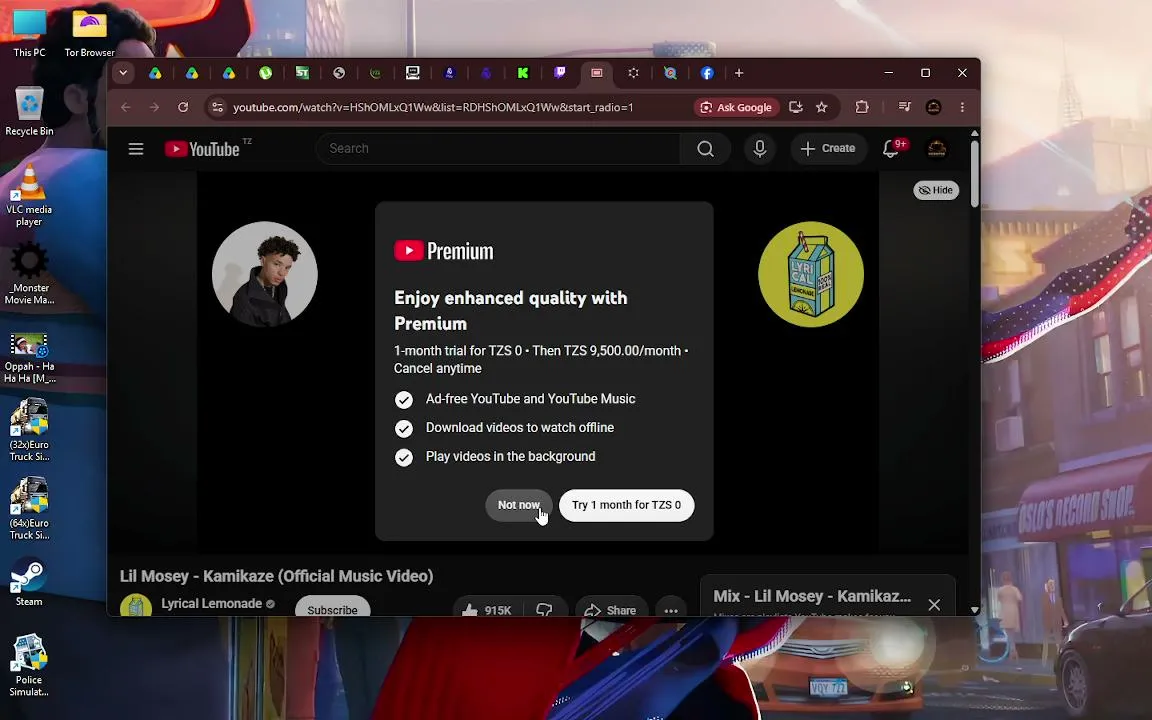Image resolution: width=1152 pixels, height=720 pixels.
Task: Open YouTube account avatar menu
Action: click(x=937, y=149)
